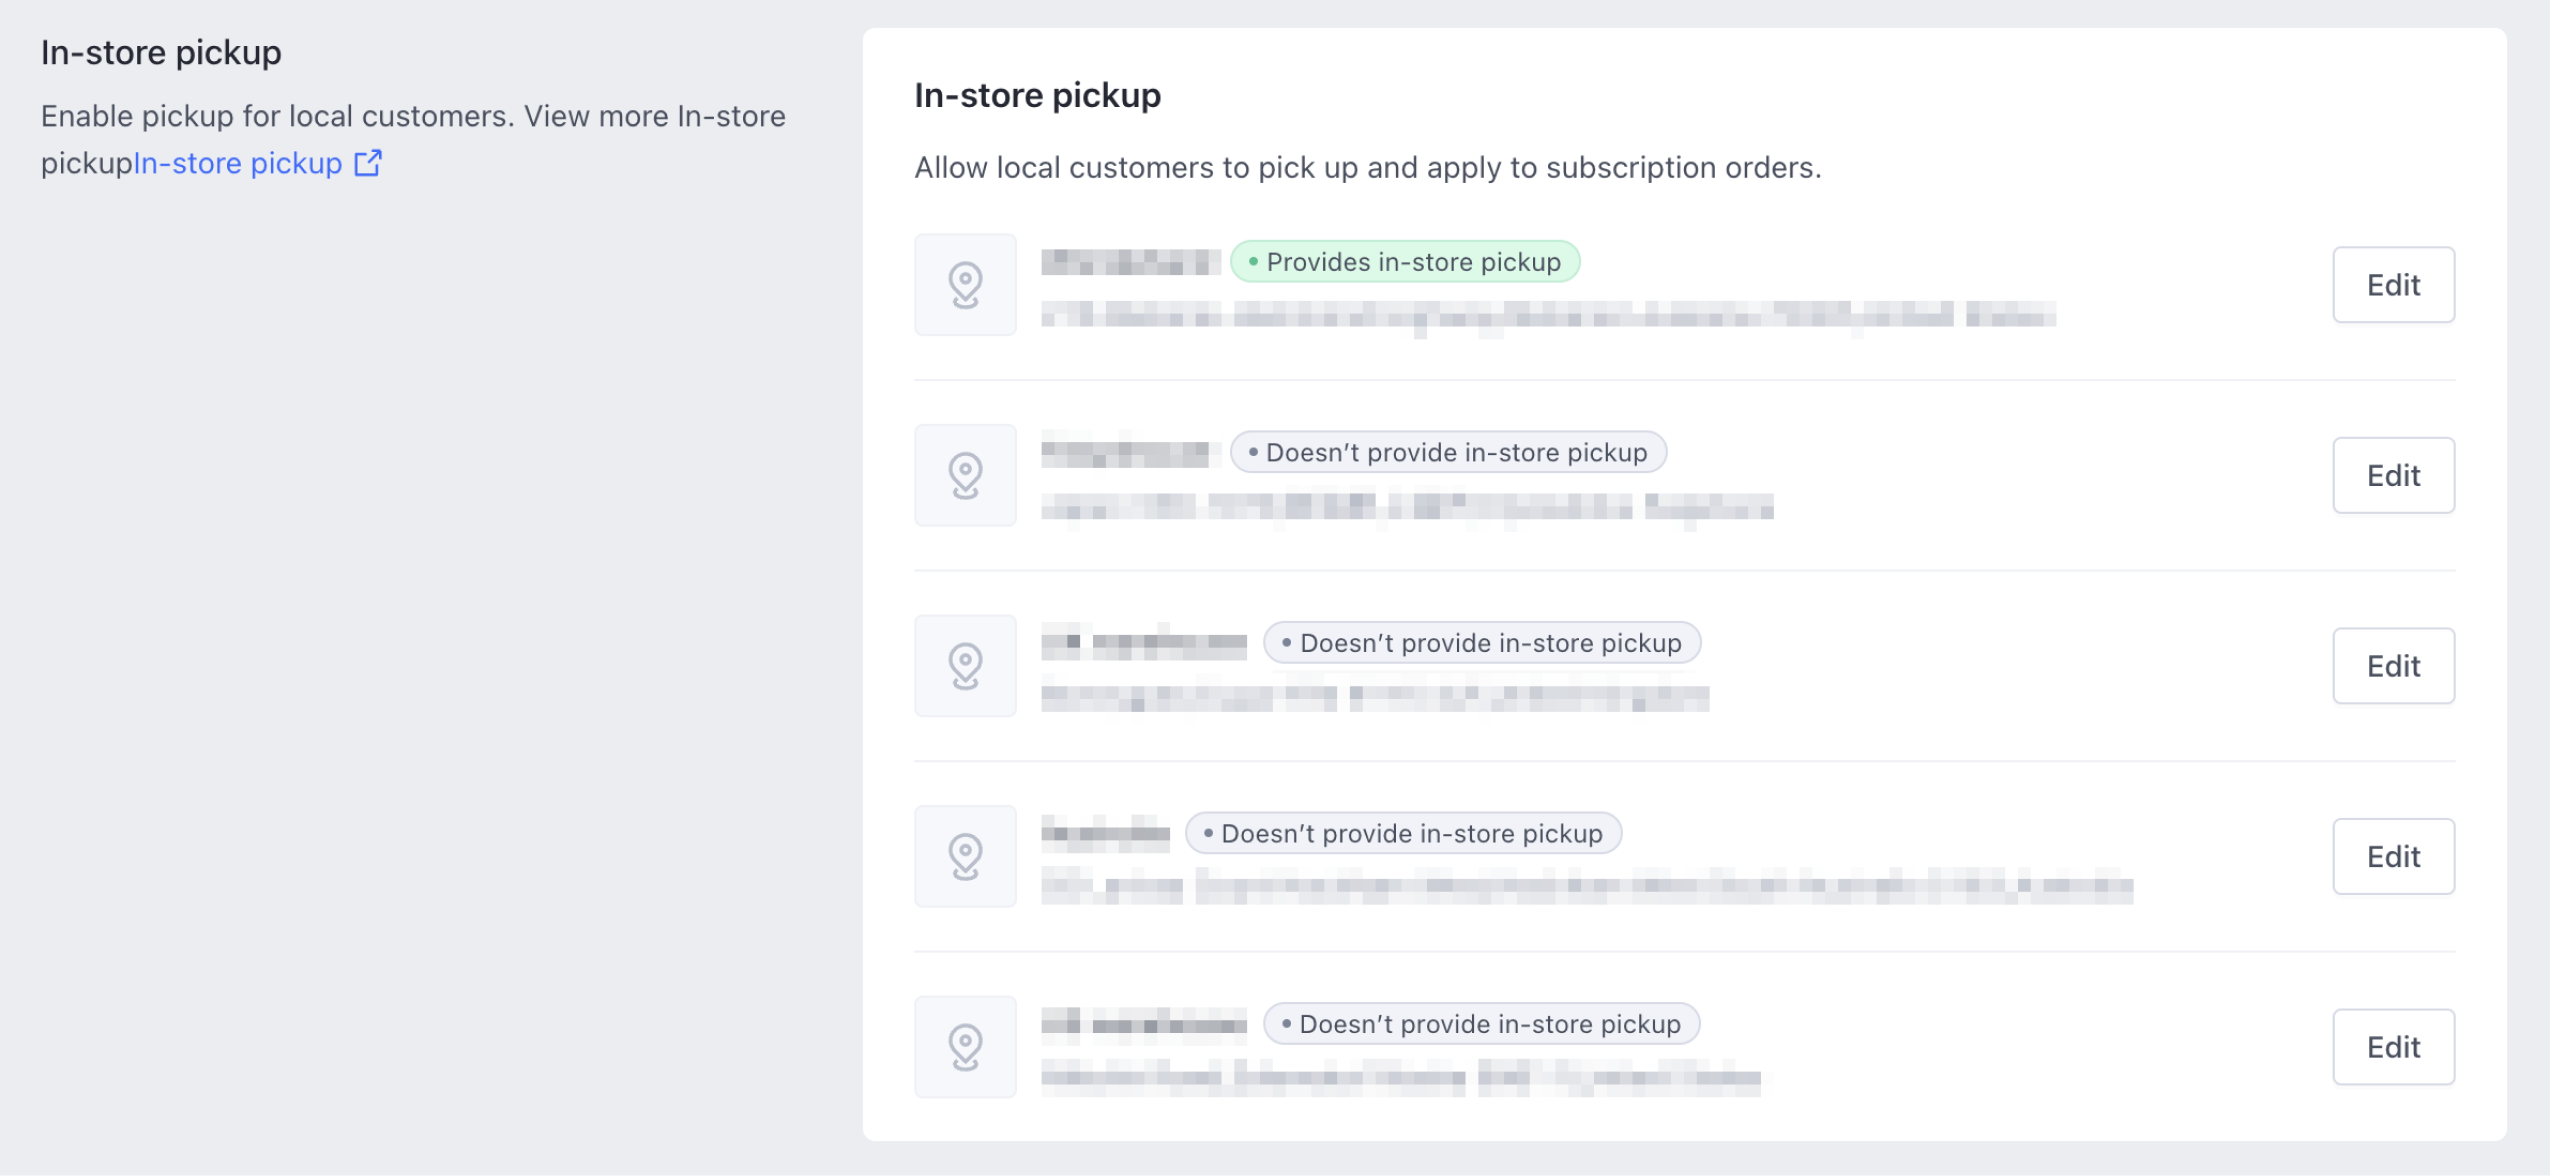Screen dimensions: 2550x1176
Task: Click second row's Doesn't provide pickup badge
Action: 1447,453
